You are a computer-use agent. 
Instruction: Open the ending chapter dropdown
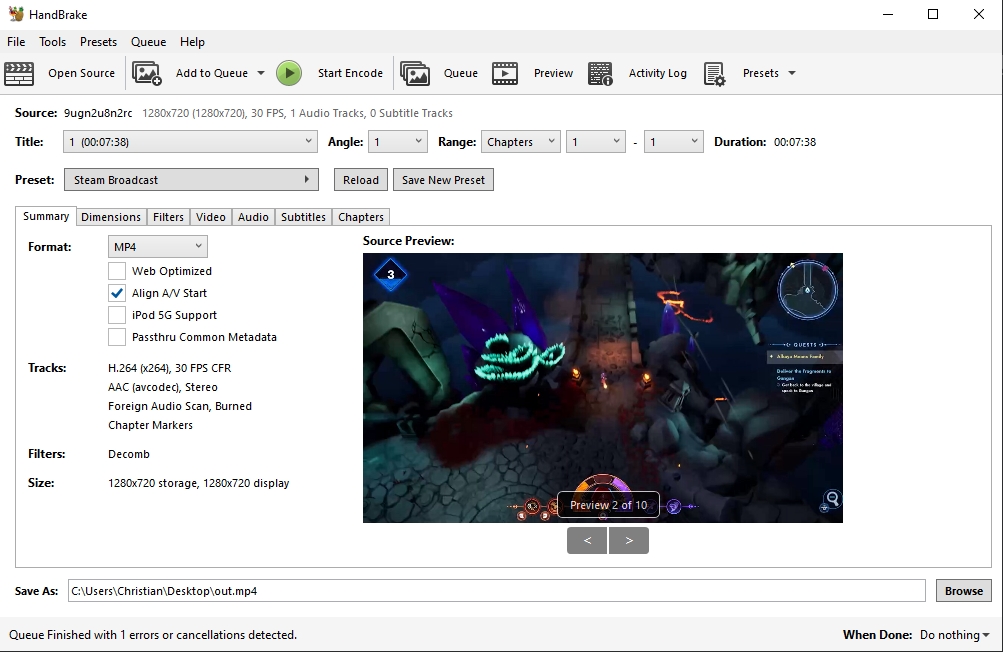click(674, 141)
